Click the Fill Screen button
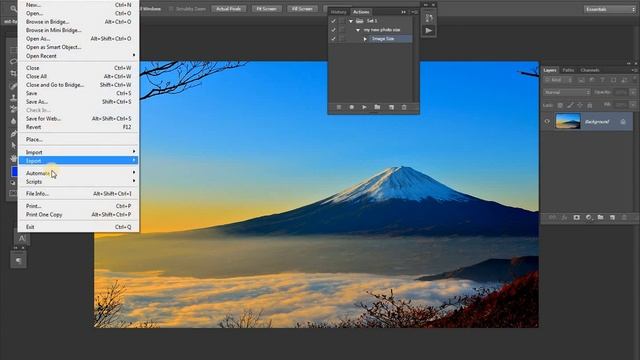This screenshot has height=360, width=640. [302, 9]
